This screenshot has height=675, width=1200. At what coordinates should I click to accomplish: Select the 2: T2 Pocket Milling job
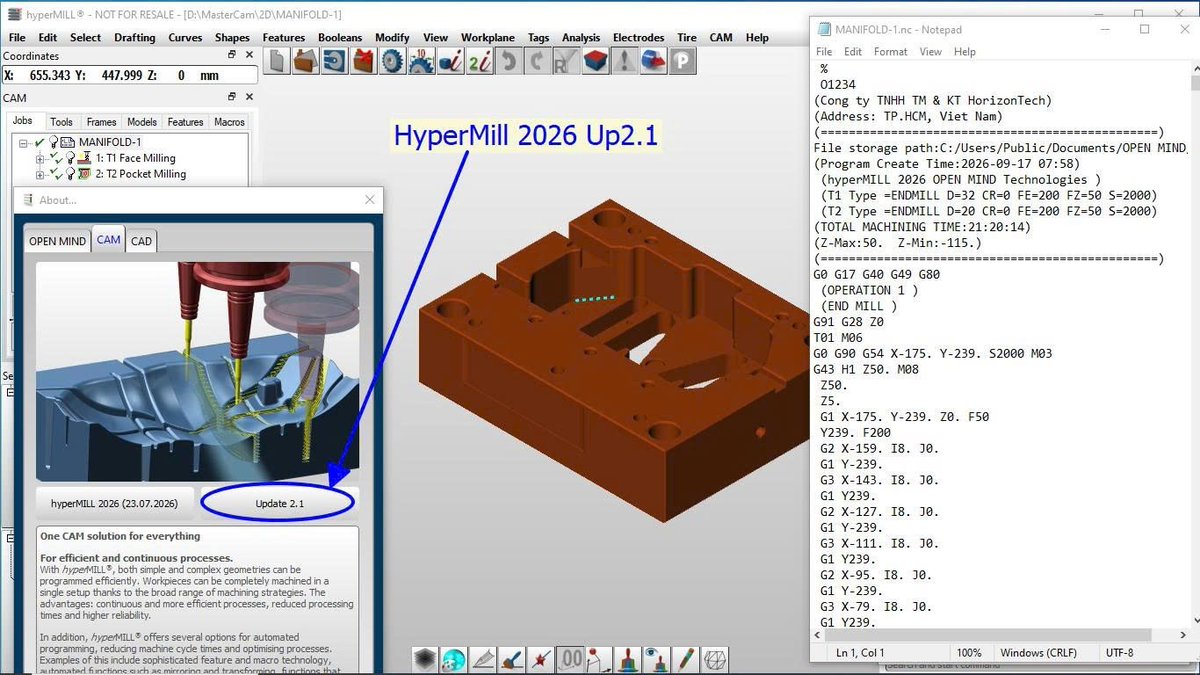click(x=140, y=174)
